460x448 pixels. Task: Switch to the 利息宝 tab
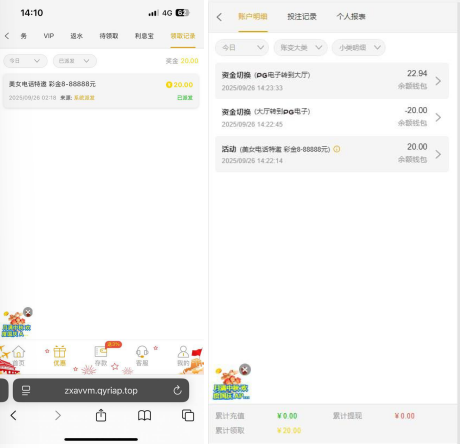[x=144, y=36]
